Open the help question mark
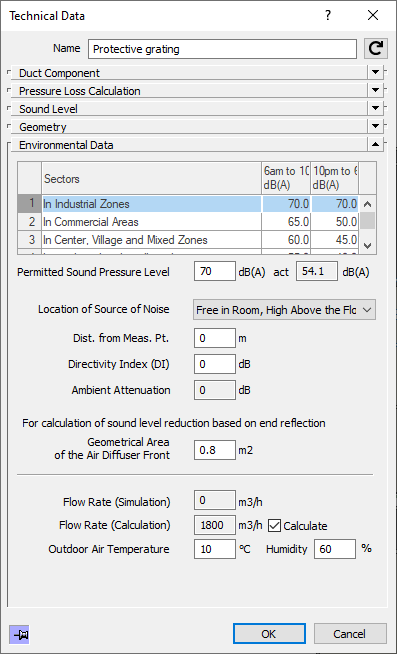This screenshot has width=397, height=654. pos(328,15)
